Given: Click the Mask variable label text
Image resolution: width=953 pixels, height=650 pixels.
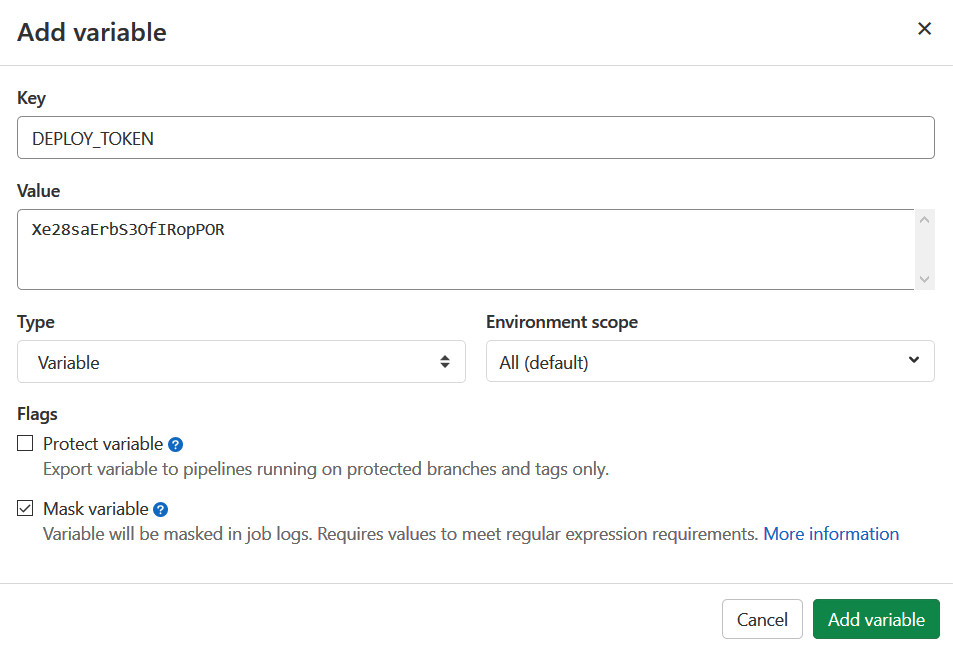Looking at the screenshot, I should [93, 508].
